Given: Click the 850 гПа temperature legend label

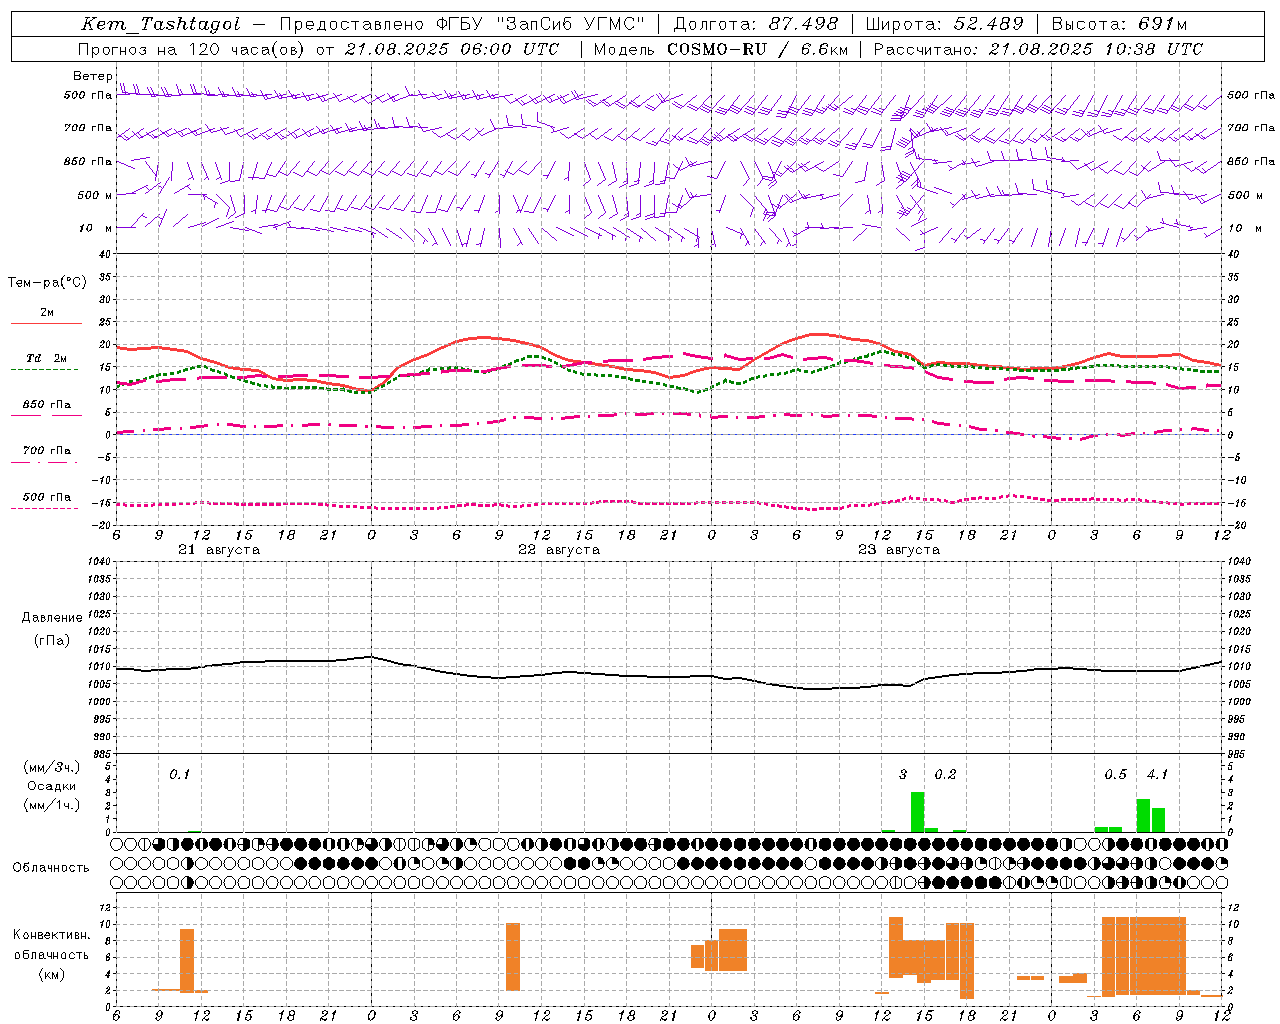Looking at the screenshot, I should [47, 405].
